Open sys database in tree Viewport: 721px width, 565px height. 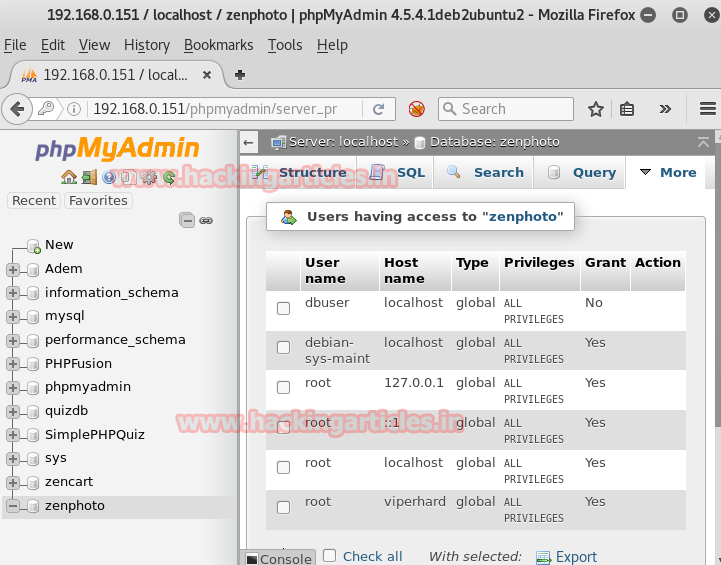56,458
